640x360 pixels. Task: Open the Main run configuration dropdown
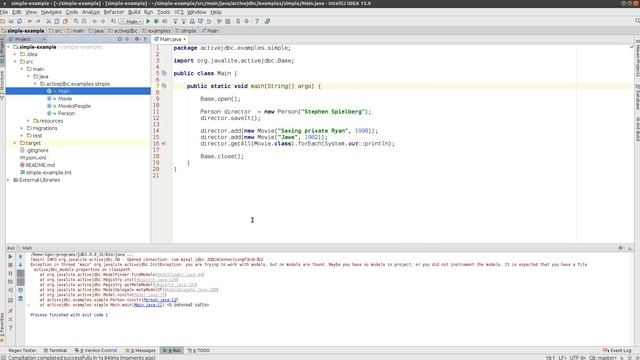(x=131, y=21)
